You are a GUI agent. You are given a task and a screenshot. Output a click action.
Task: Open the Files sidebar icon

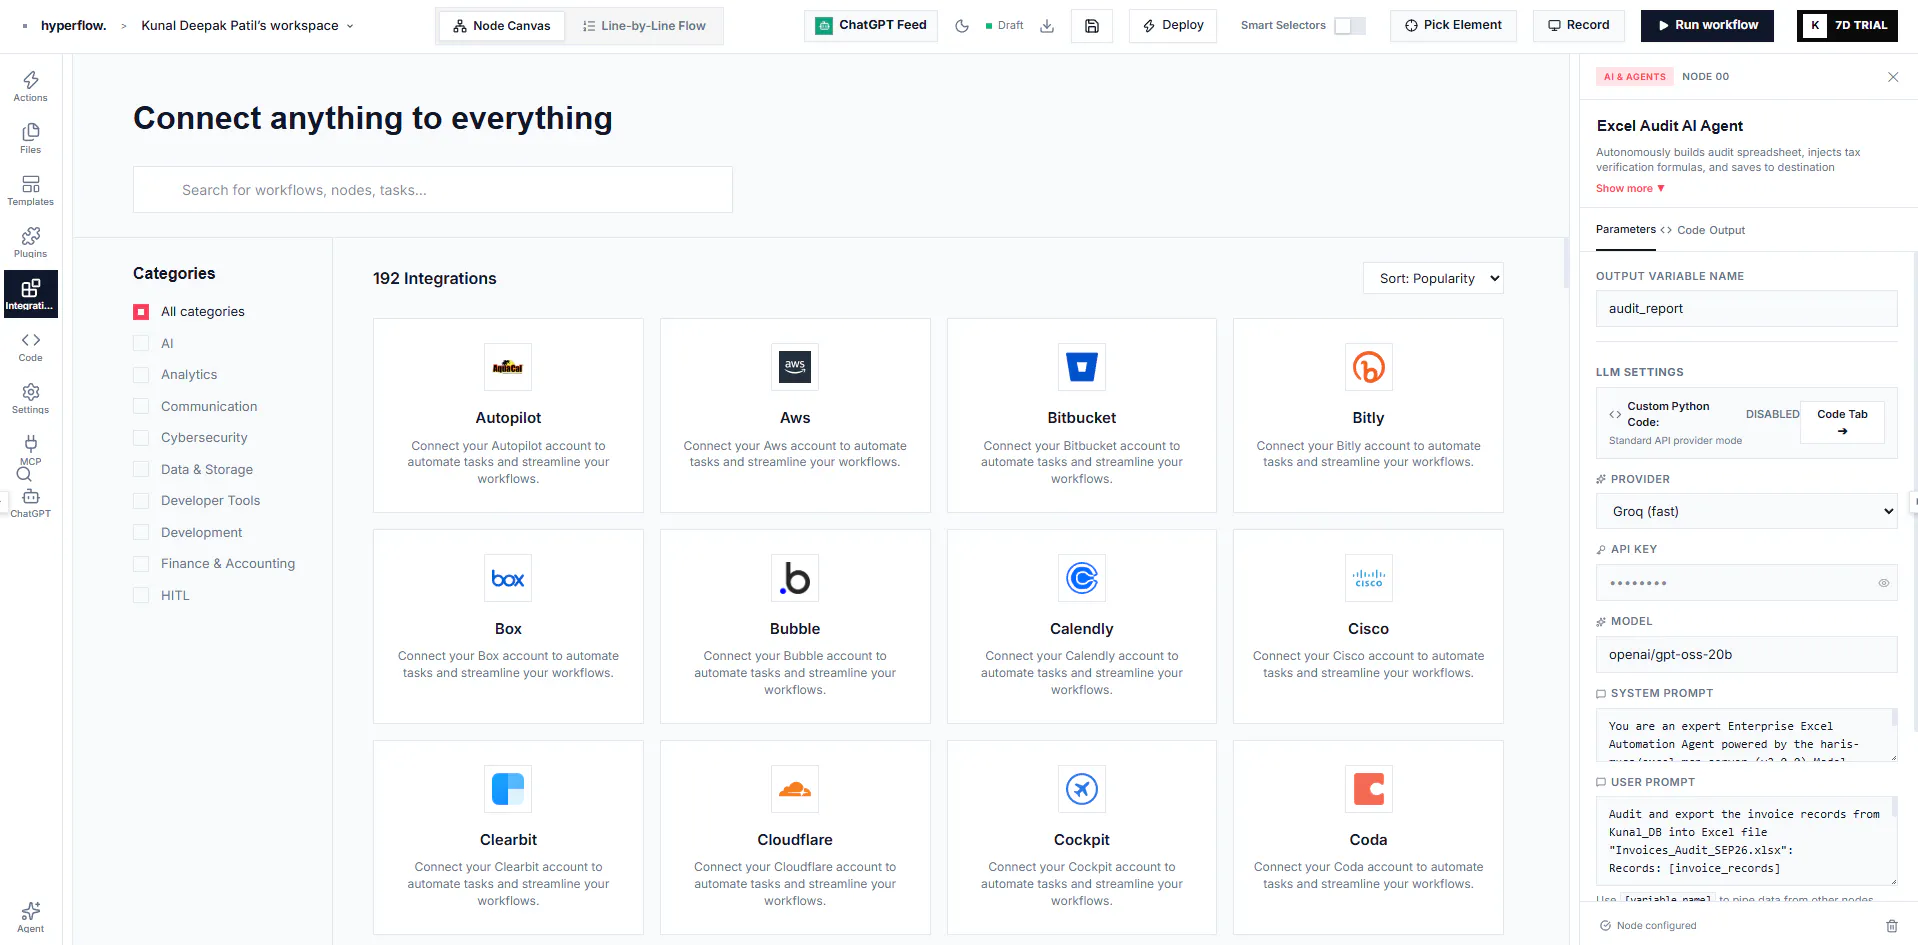click(30, 138)
